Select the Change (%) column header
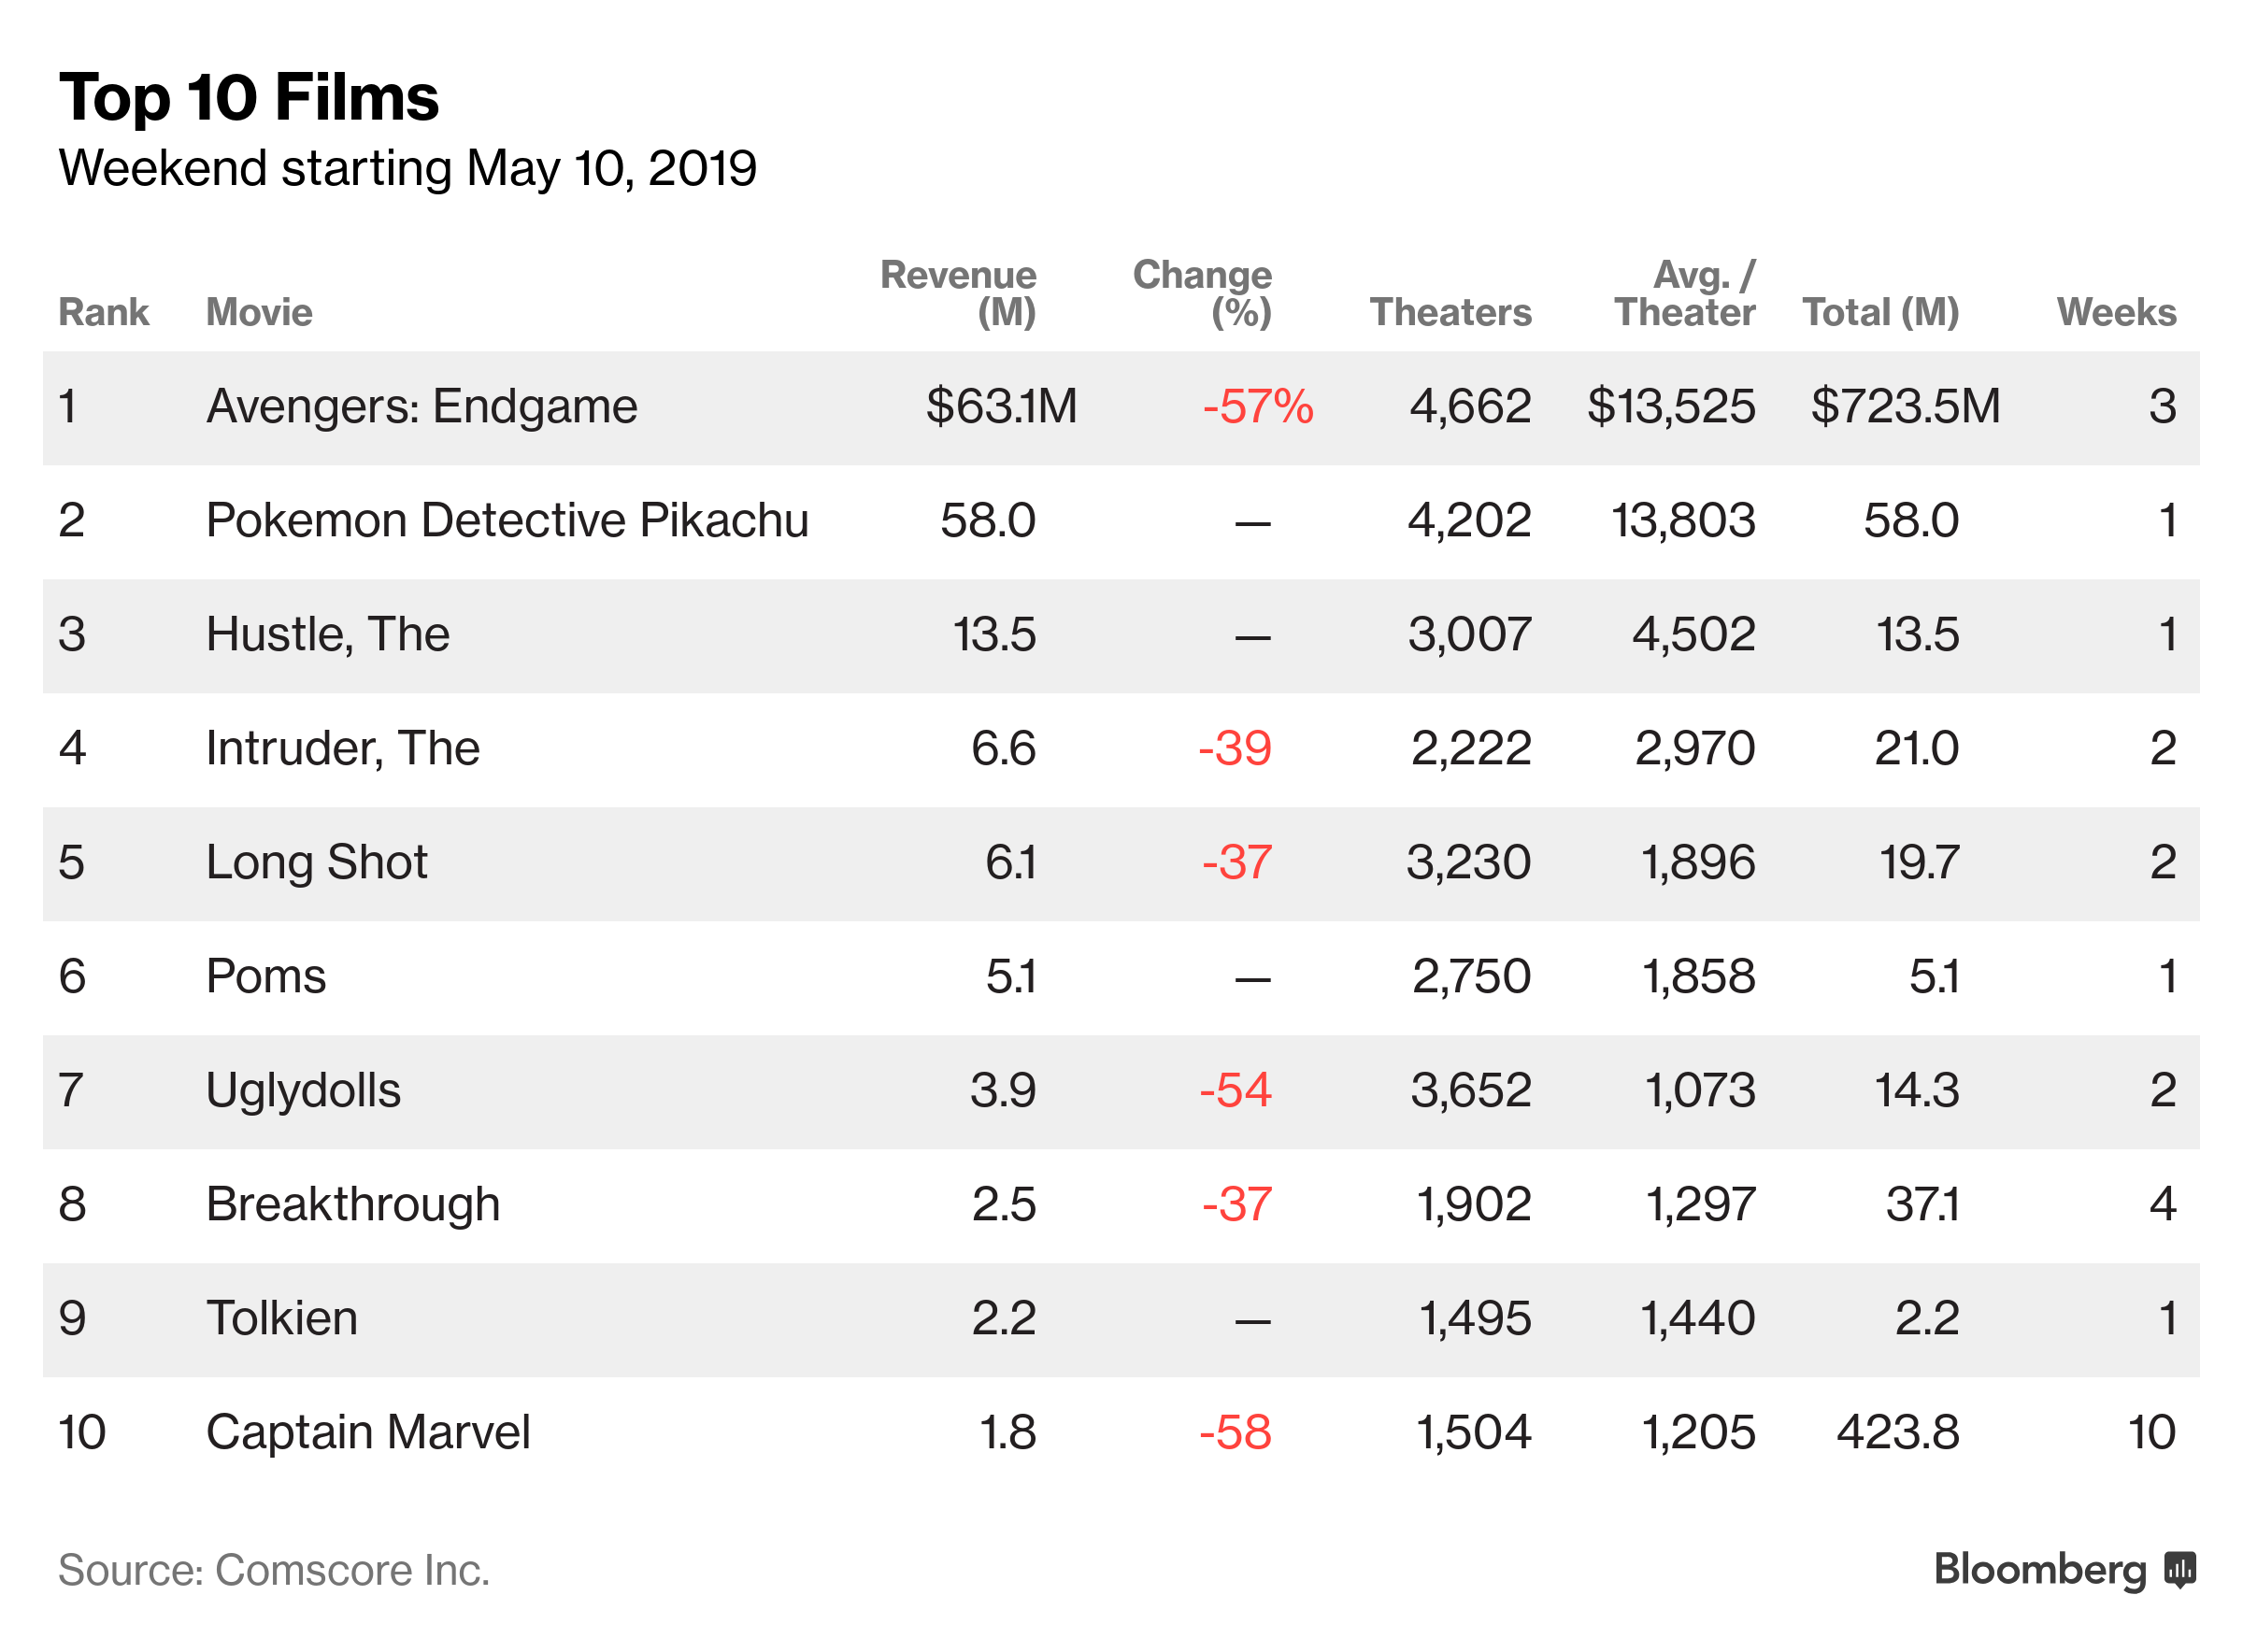 pos(1201,293)
